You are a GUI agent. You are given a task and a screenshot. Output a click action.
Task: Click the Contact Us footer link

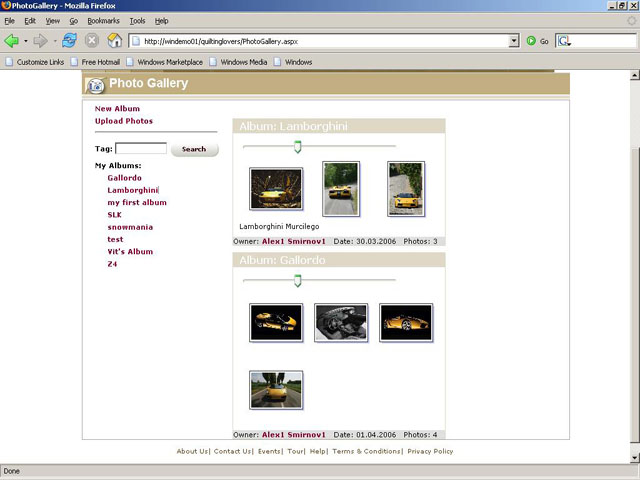(x=232, y=451)
